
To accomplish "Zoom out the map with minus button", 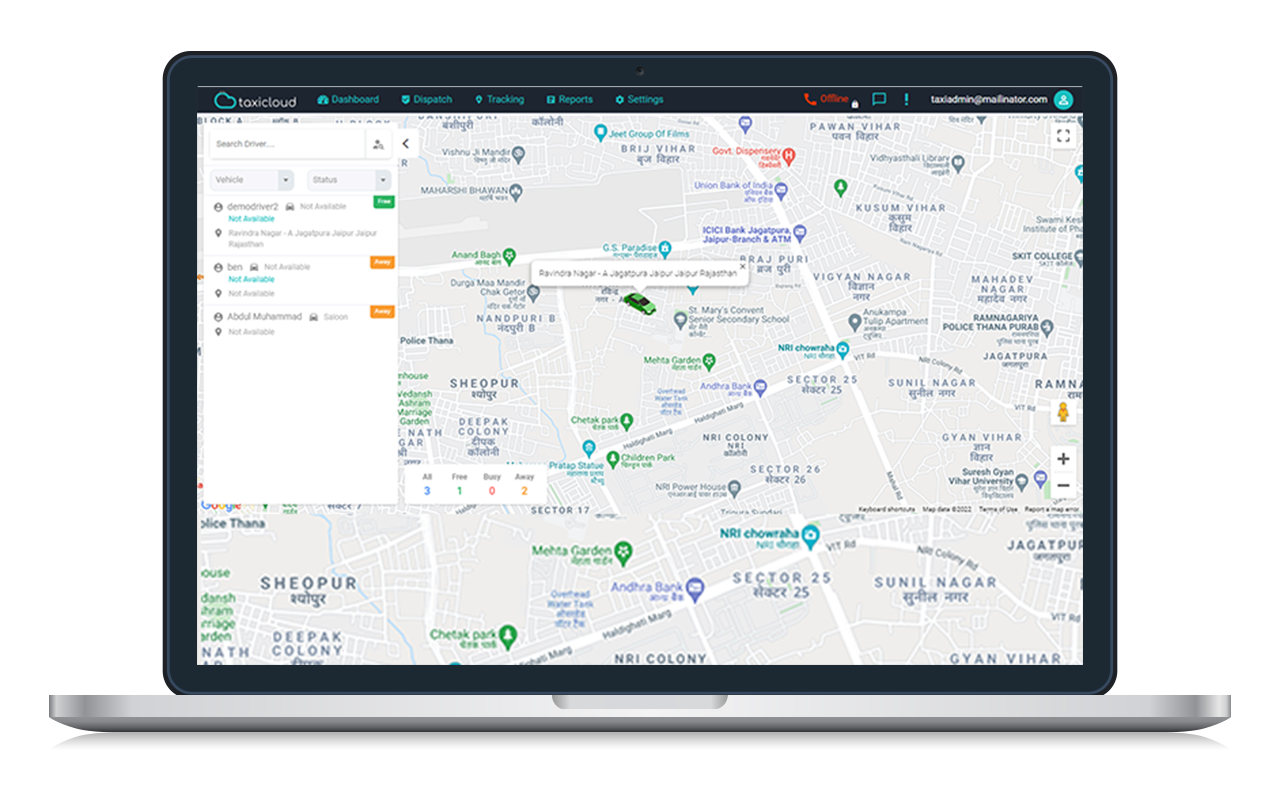I will 1063,486.
